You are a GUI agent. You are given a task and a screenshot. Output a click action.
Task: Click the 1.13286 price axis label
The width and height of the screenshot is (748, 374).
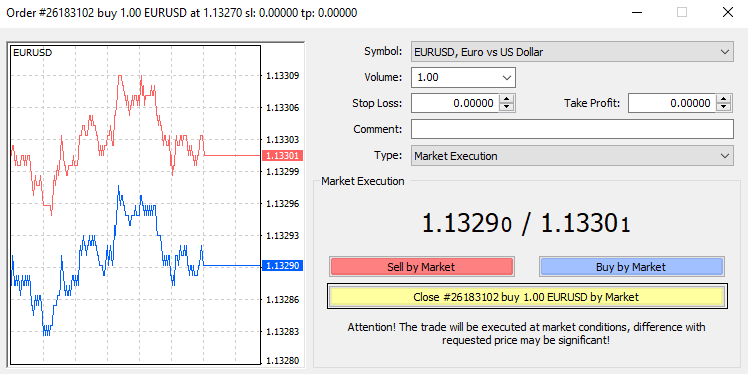click(282, 300)
